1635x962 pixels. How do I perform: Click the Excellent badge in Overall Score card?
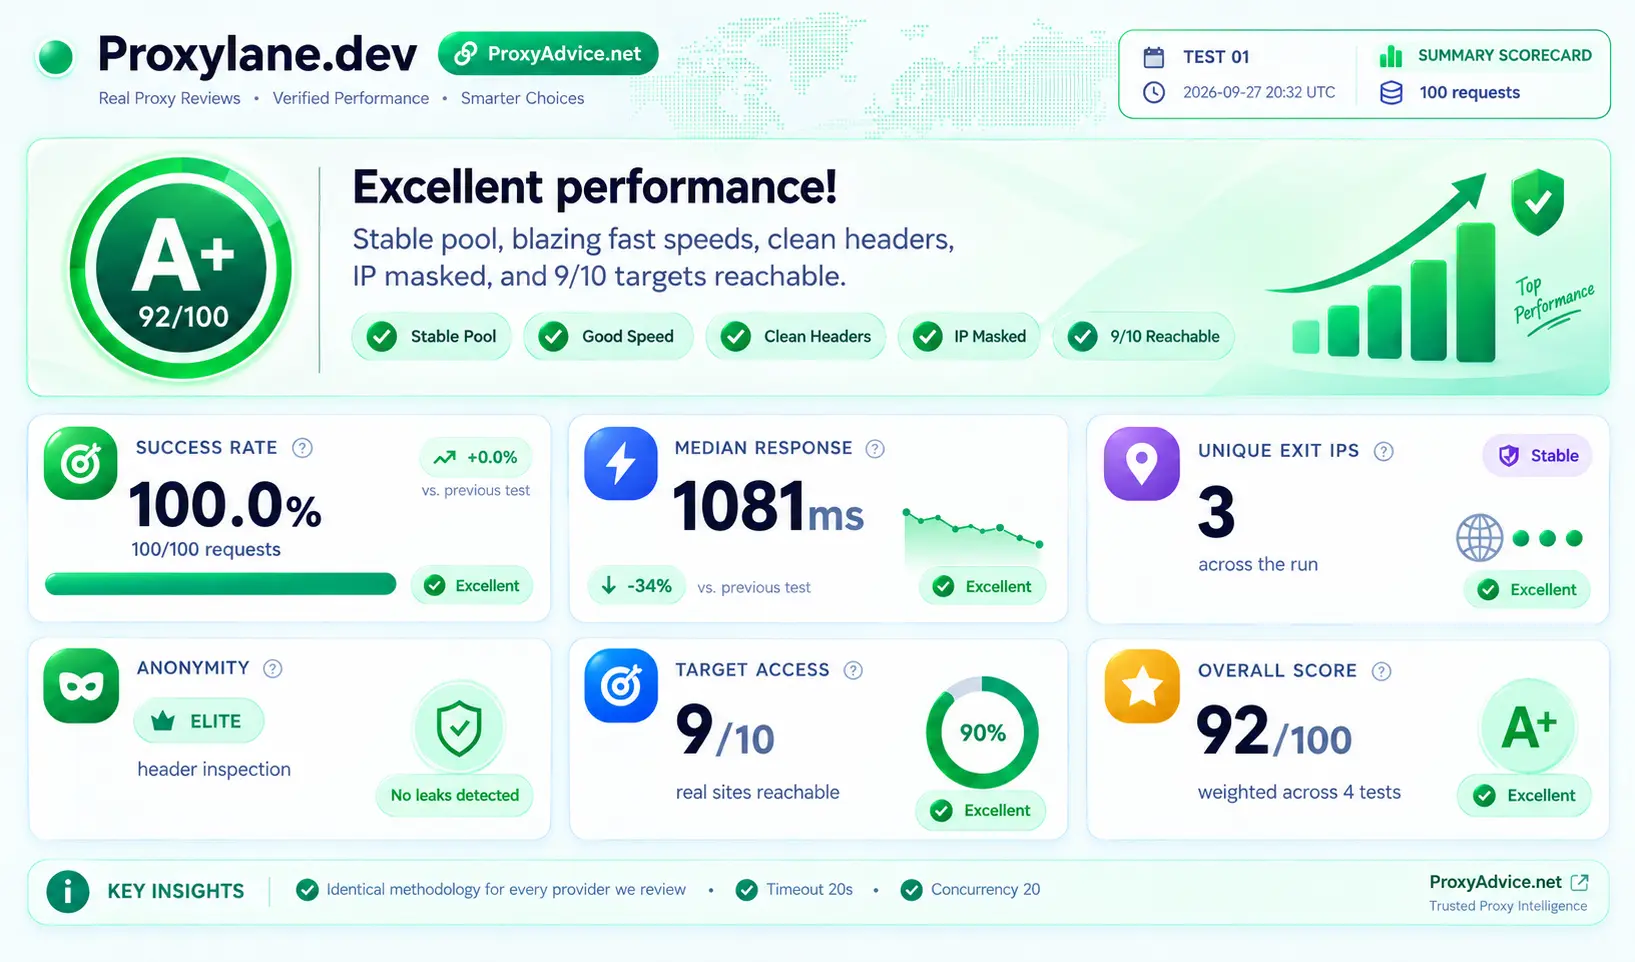(x=1524, y=796)
